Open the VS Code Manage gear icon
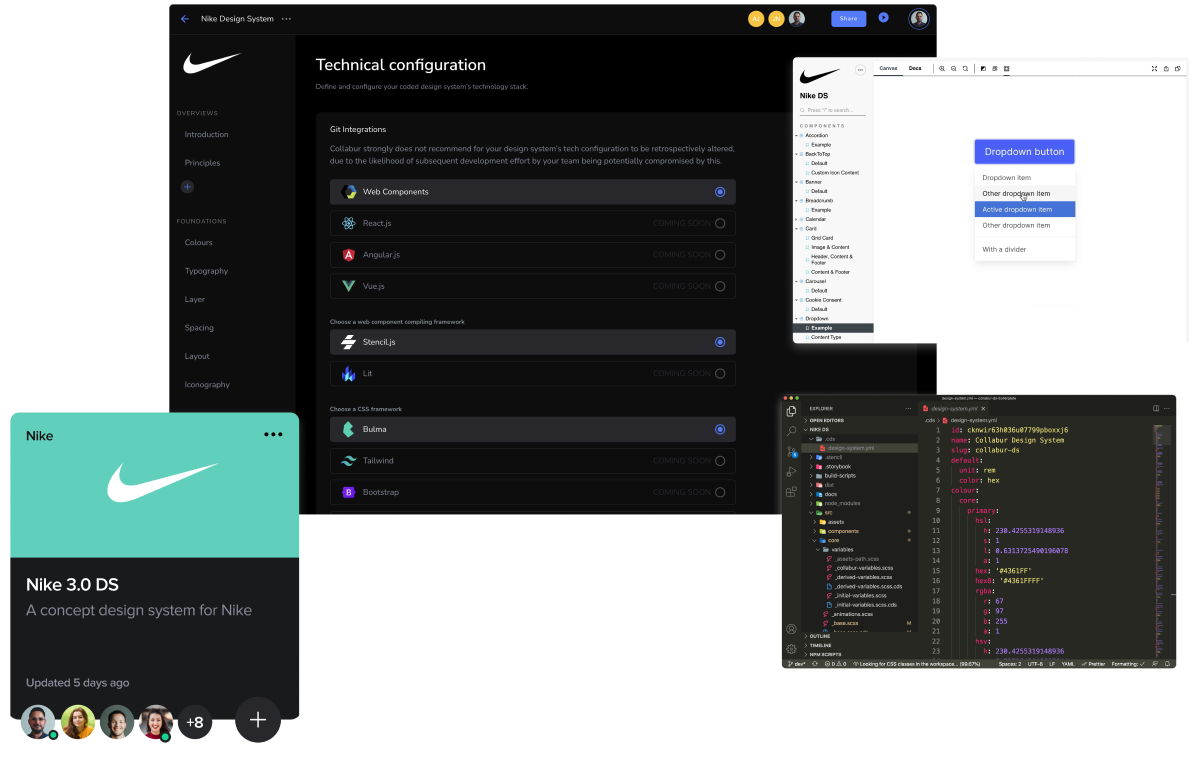1200x757 pixels. 791,649
